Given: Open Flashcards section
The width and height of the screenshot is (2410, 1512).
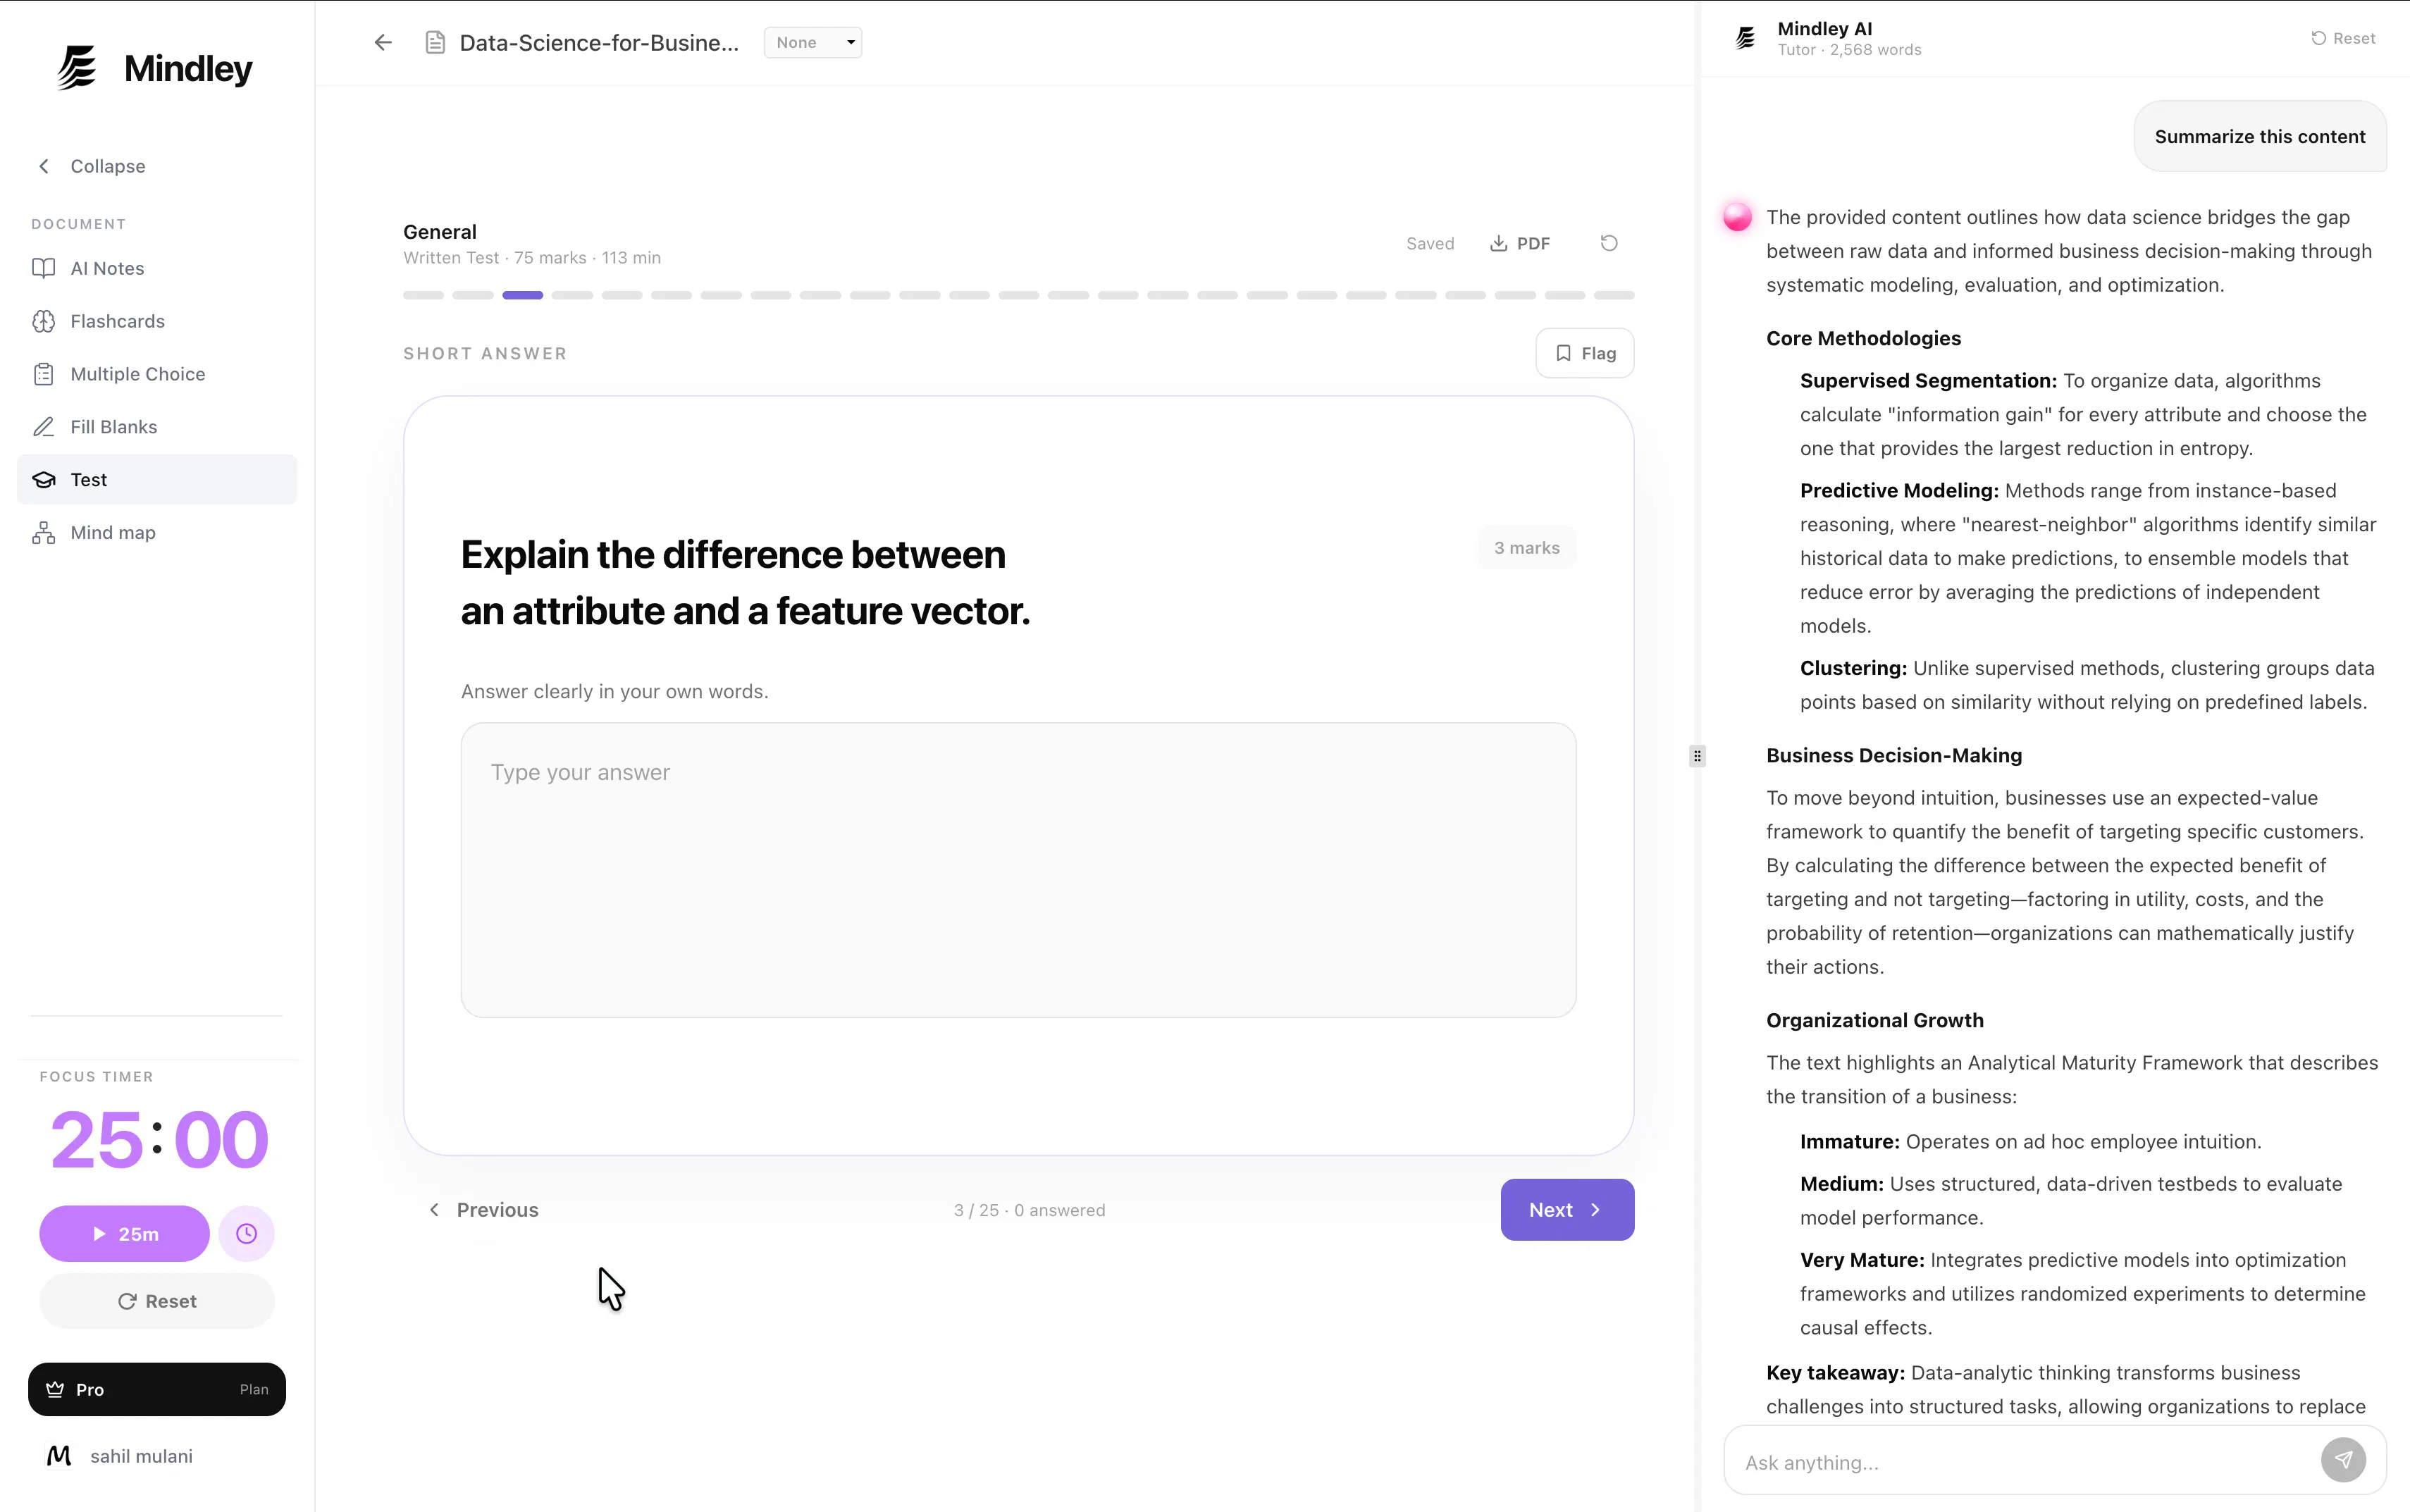Looking at the screenshot, I should coord(157,321).
